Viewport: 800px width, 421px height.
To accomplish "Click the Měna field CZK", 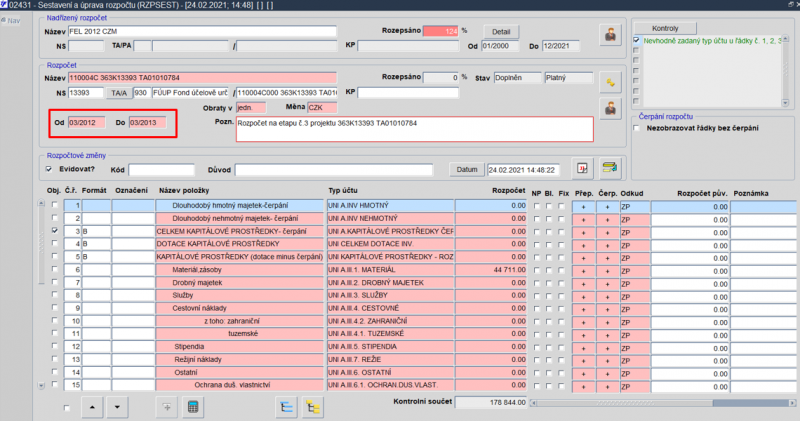I will pos(322,108).
